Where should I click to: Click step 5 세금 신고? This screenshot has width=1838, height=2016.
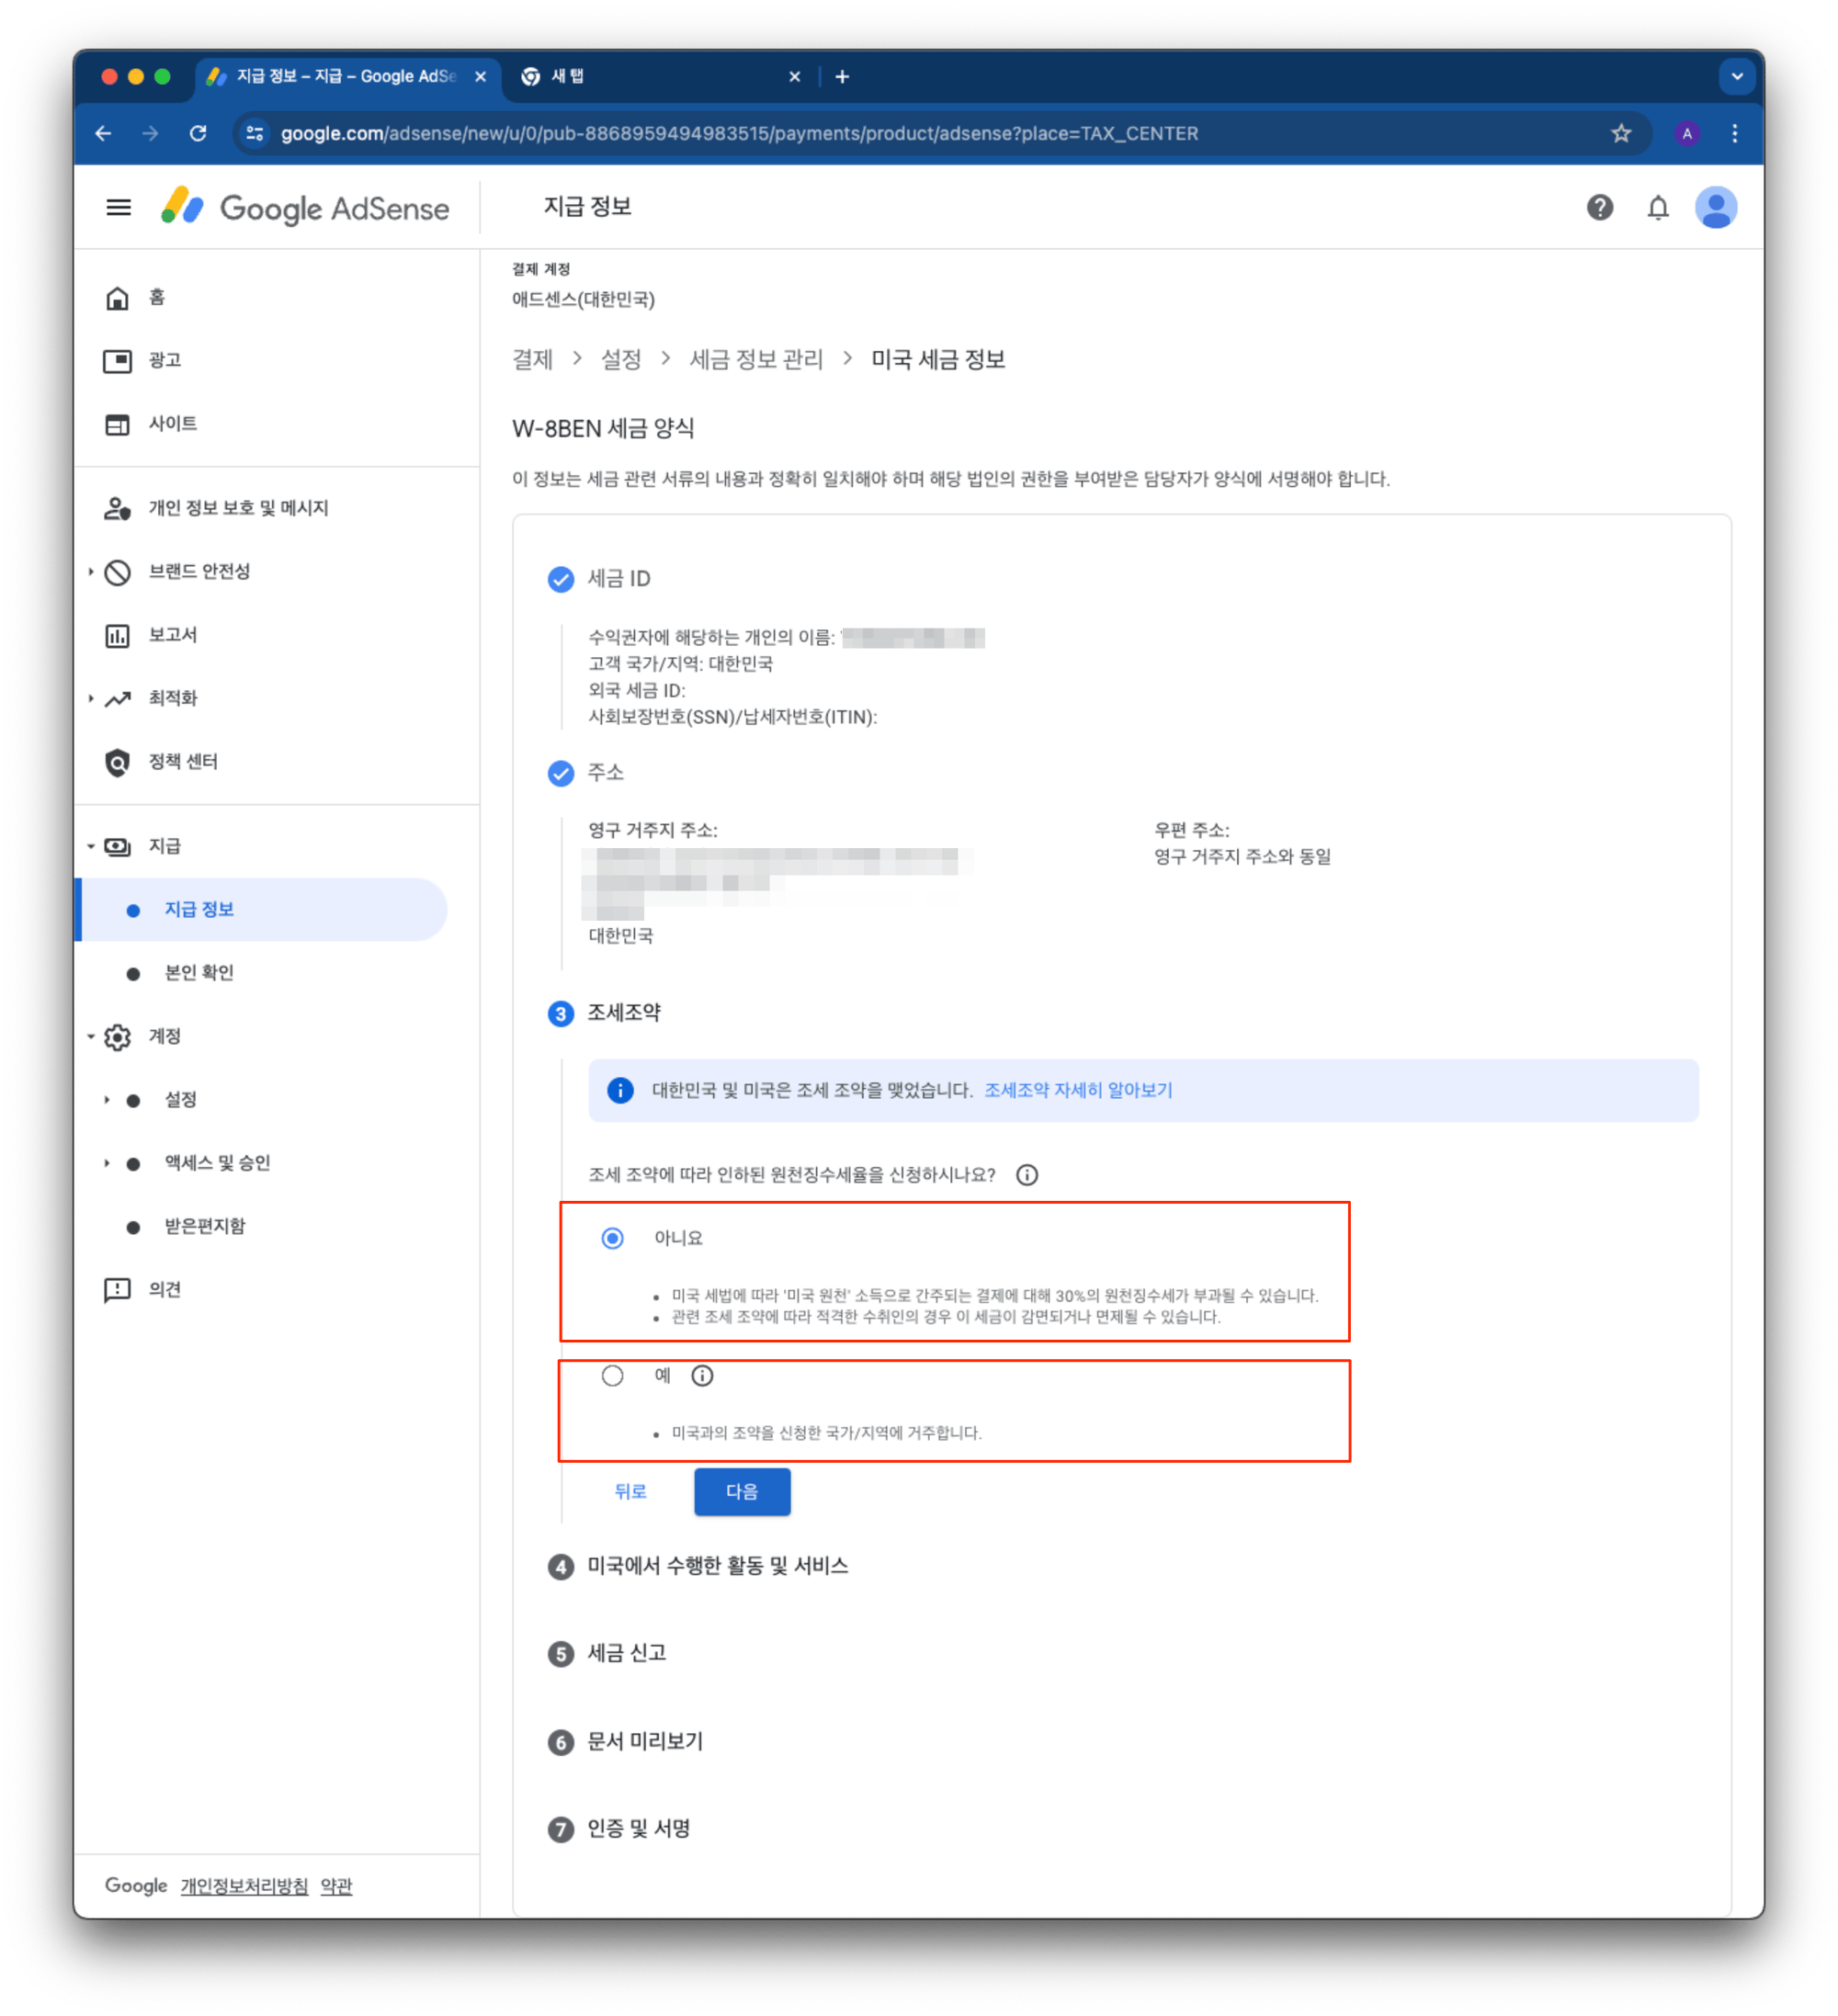(607, 1652)
